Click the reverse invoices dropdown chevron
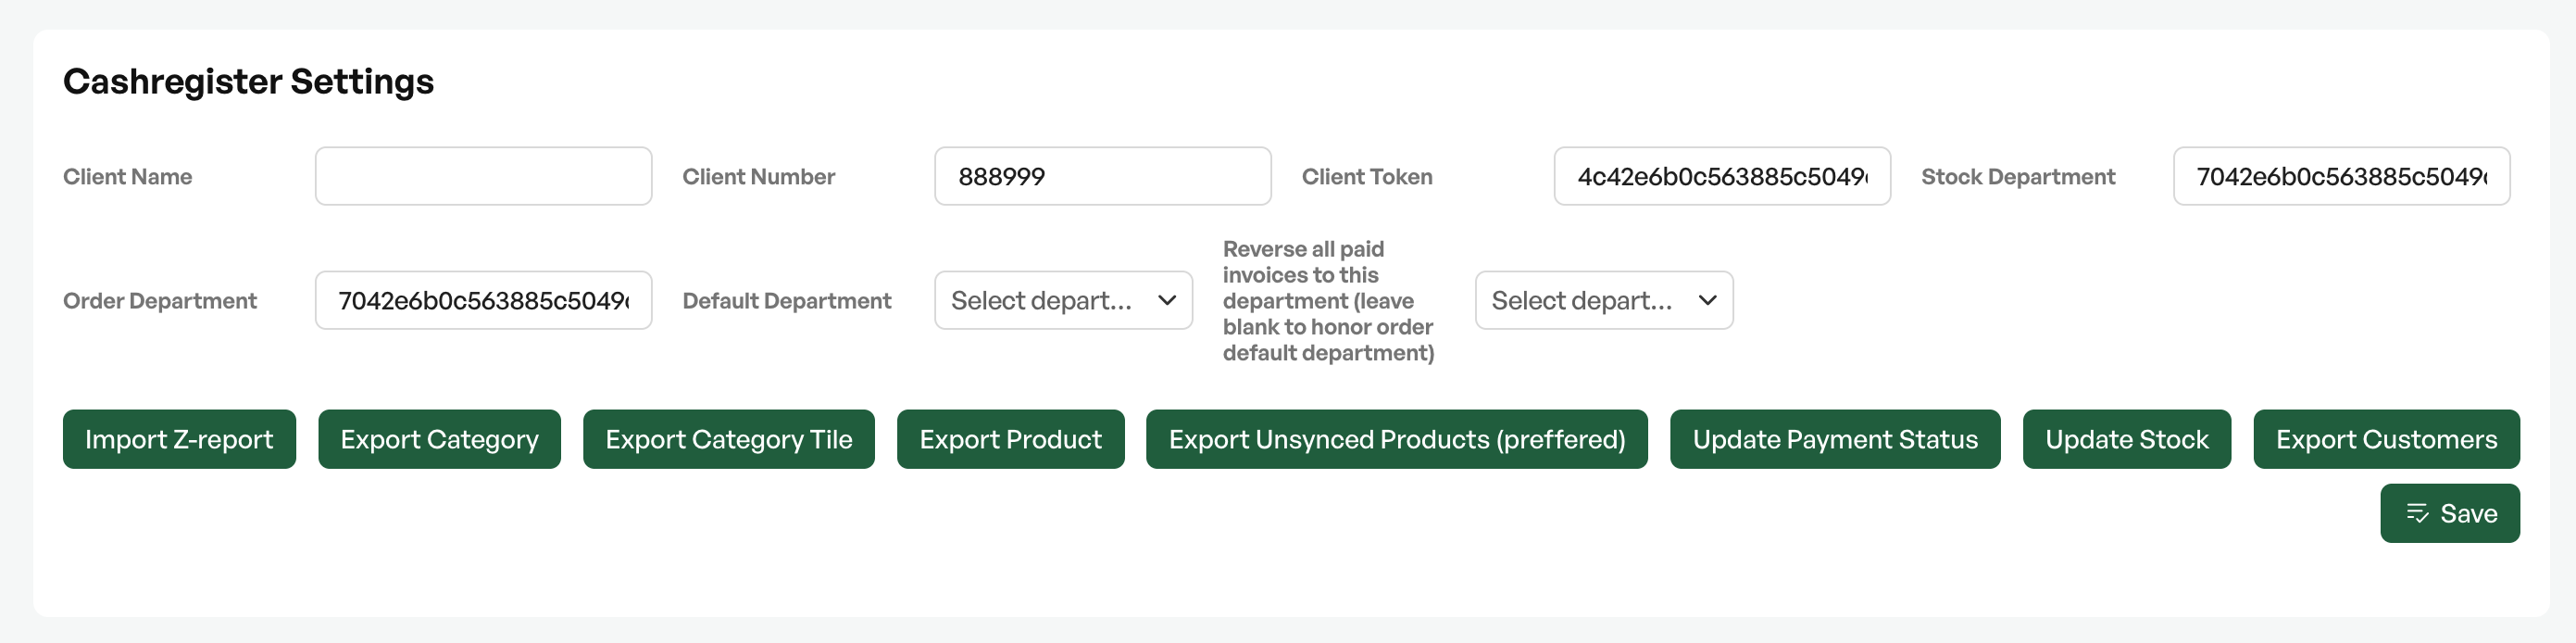This screenshot has height=643, width=2576. coord(1707,300)
